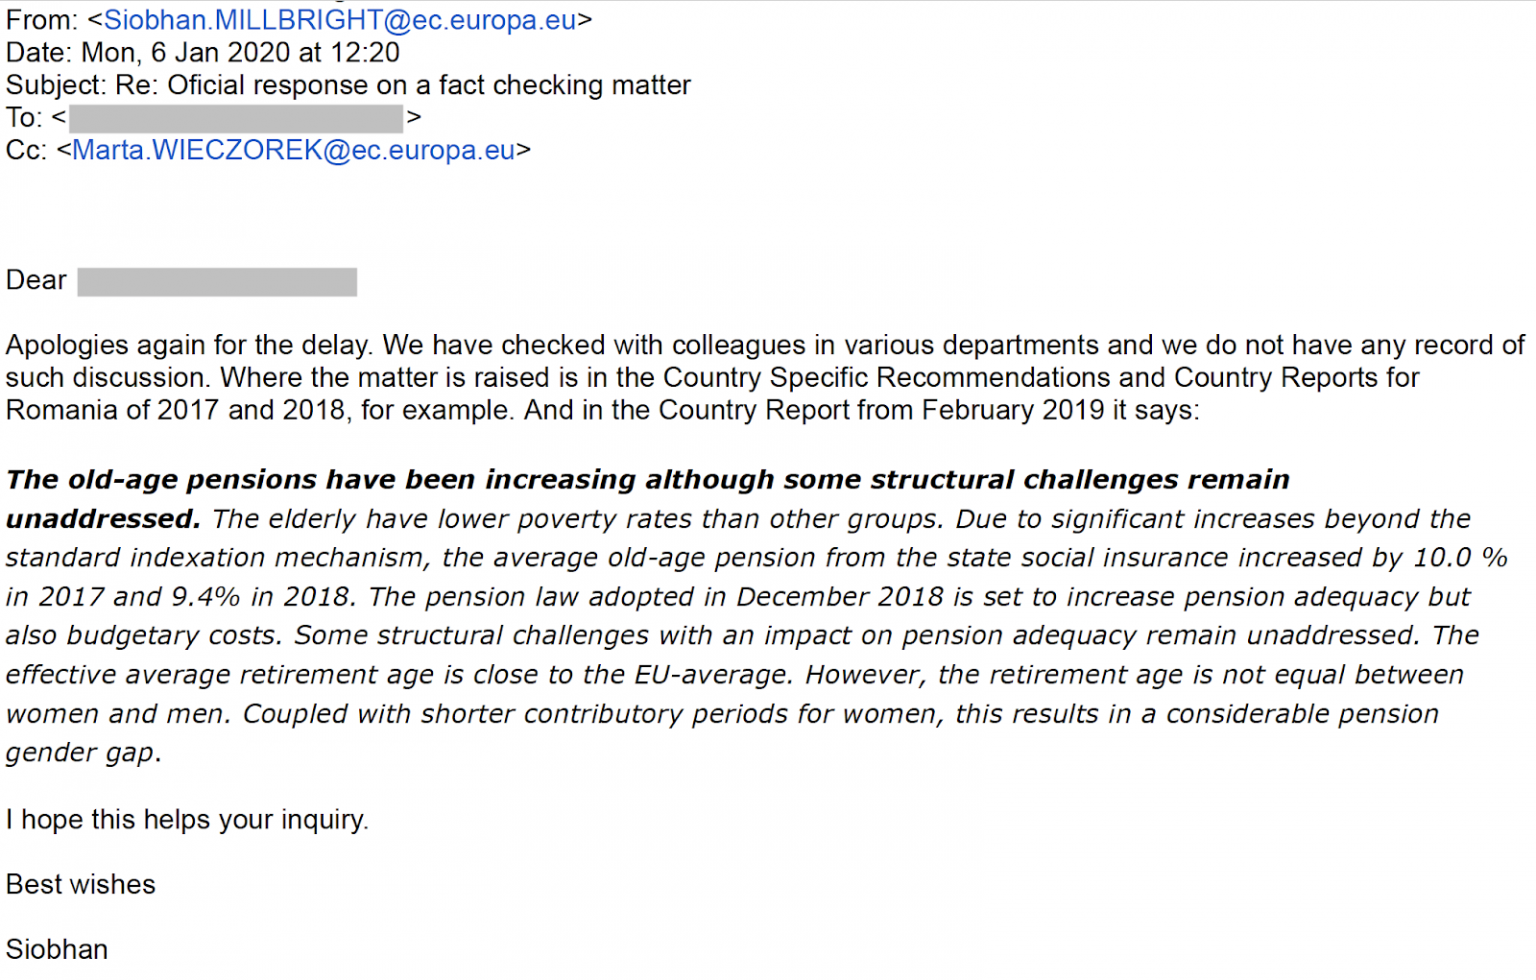
Task: Click 'I hope this helps your inquiry' line
Action: pyautogui.click(x=187, y=820)
